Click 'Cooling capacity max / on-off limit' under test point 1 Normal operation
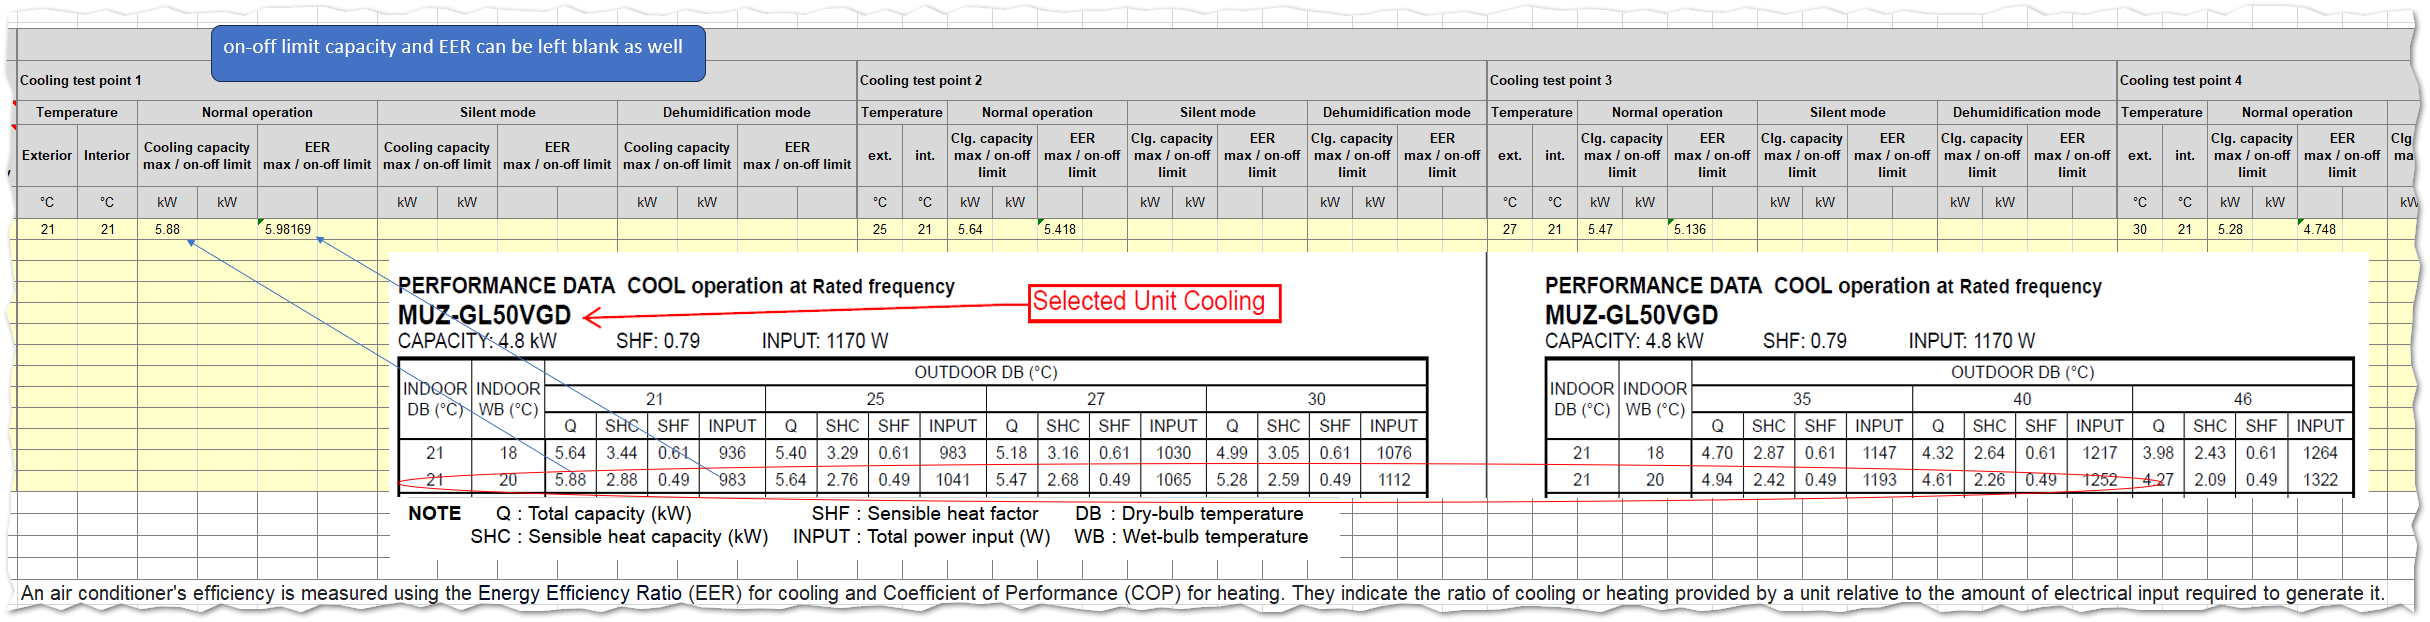The width and height of the screenshot is (2430, 622). pos(197,155)
